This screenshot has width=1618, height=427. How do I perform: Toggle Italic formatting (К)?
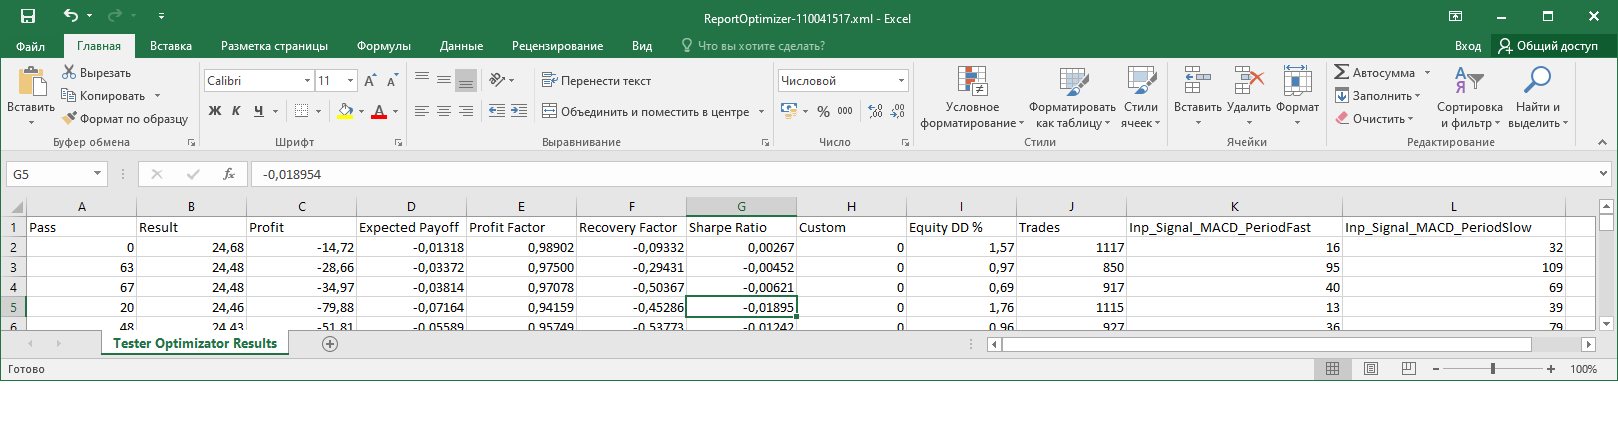[x=236, y=111]
